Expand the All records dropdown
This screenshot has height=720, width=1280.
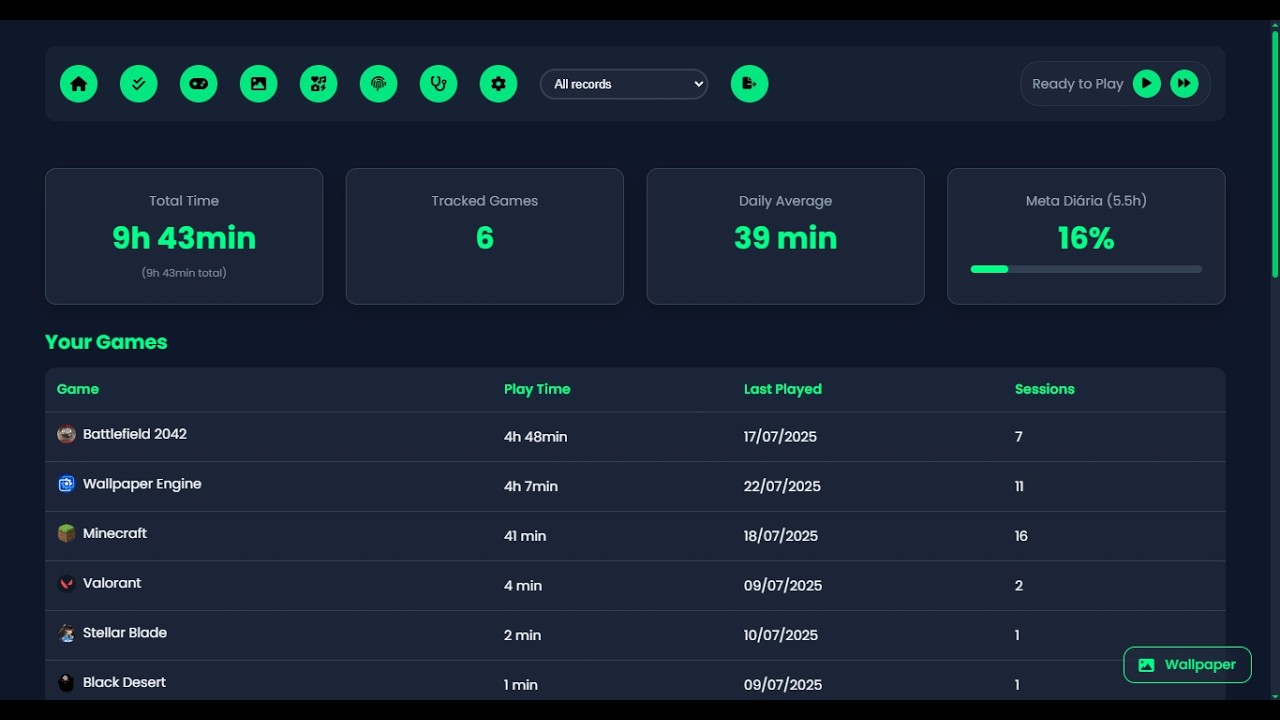coord(624,84)
